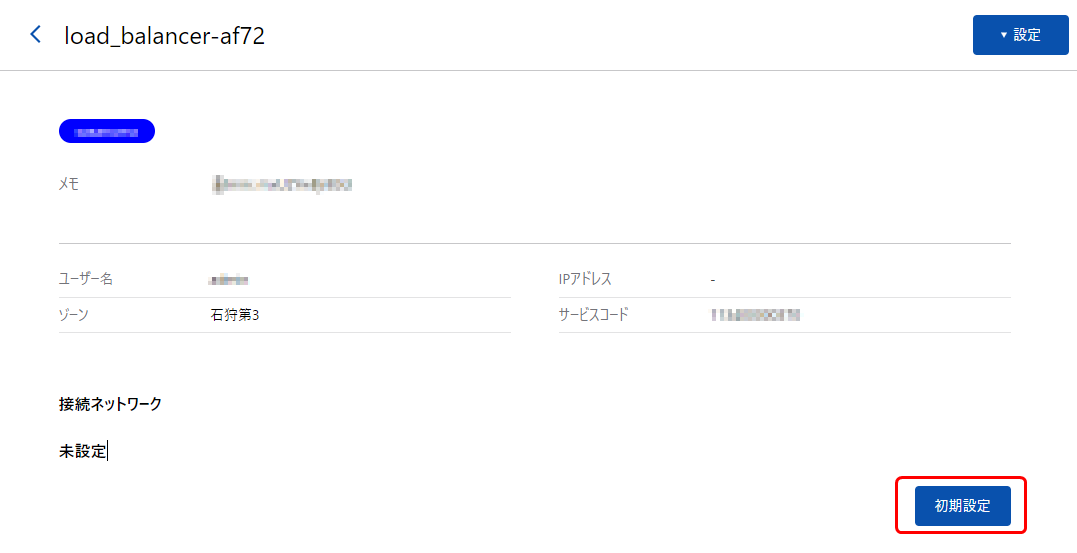The width and height of the screenshot is (1077, 553).
Task: Select the load_balancer-af72 page title
Action: (164, 36)
